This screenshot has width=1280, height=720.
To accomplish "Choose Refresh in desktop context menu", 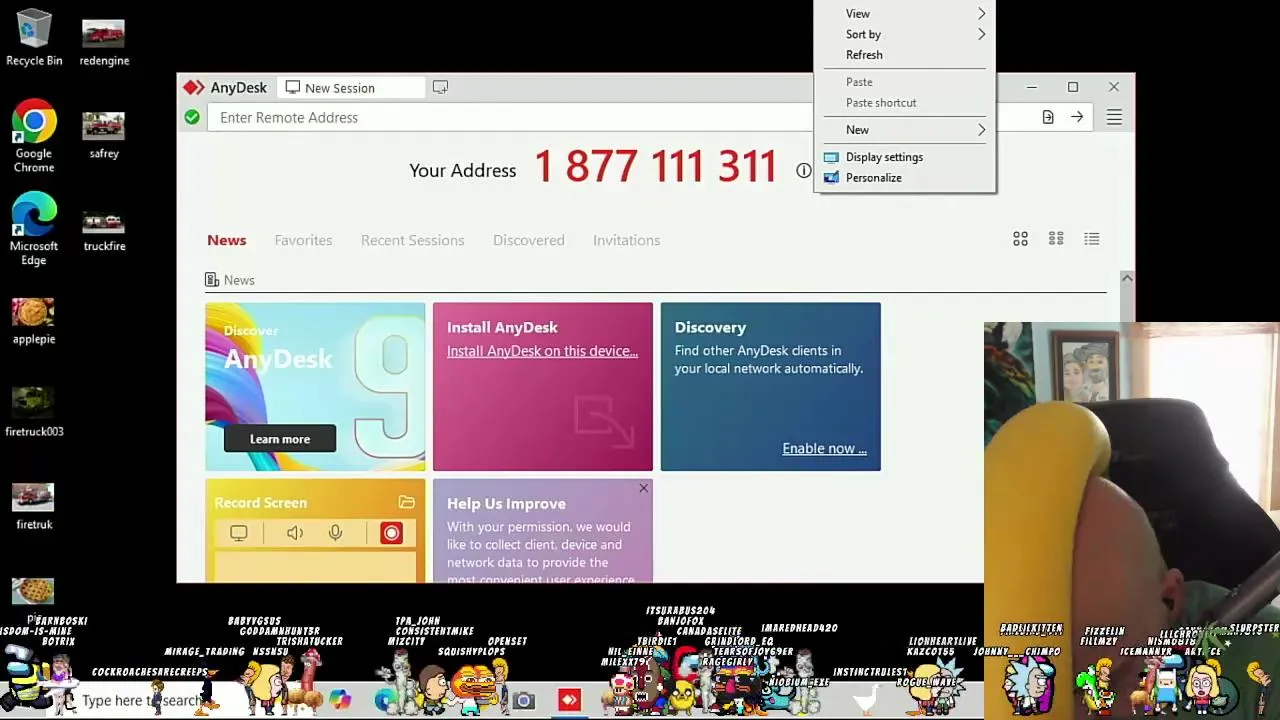I will point(905,55).
